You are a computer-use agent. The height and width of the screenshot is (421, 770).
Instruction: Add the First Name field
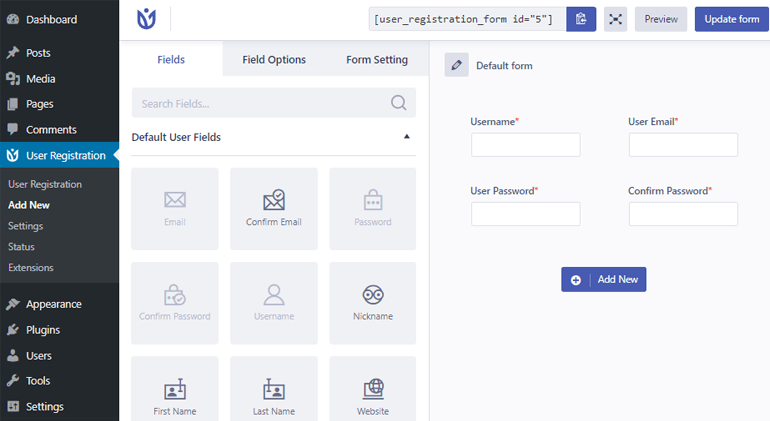pyautogui.click(x=175, y=389)
